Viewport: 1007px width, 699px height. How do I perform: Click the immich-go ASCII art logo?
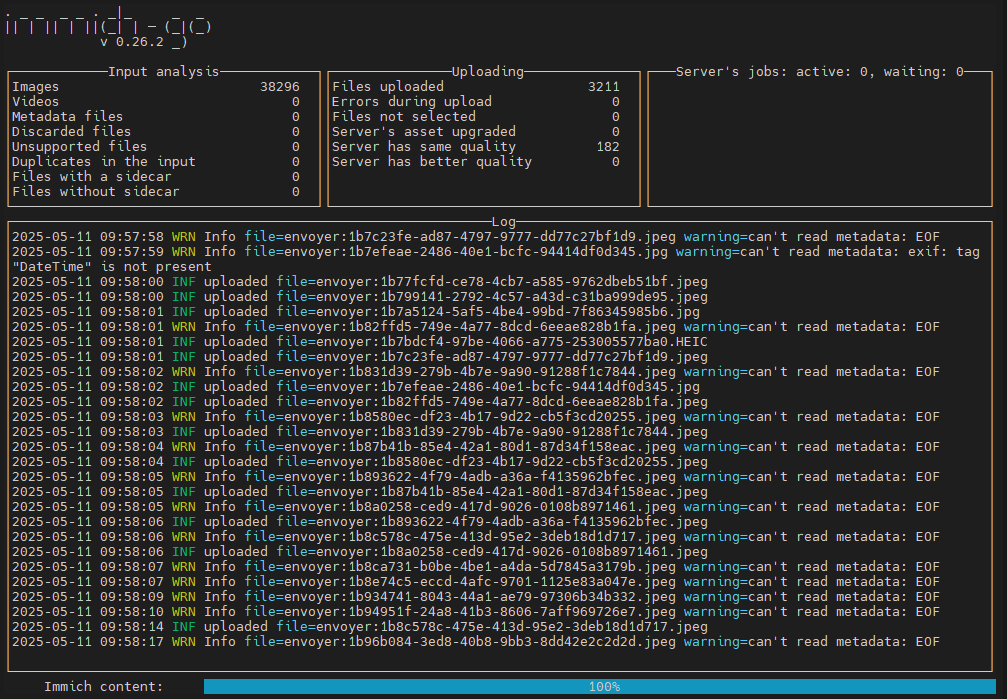(108, 26)
